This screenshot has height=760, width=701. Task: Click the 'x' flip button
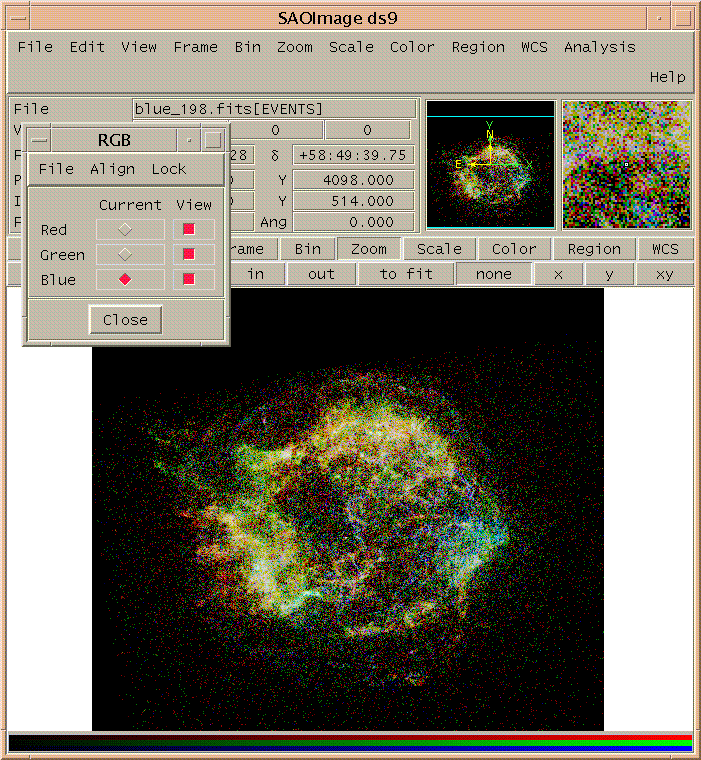(x=558, y=274)
